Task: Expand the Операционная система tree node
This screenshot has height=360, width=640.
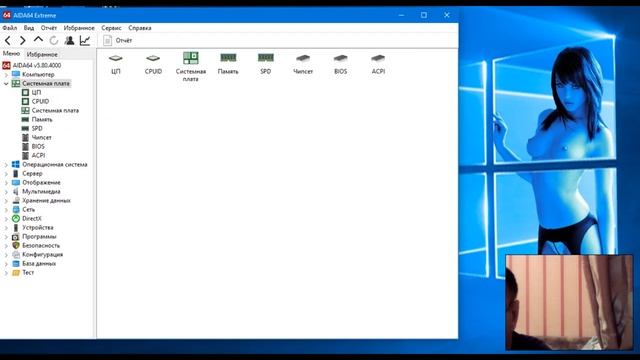Action: 6,165
